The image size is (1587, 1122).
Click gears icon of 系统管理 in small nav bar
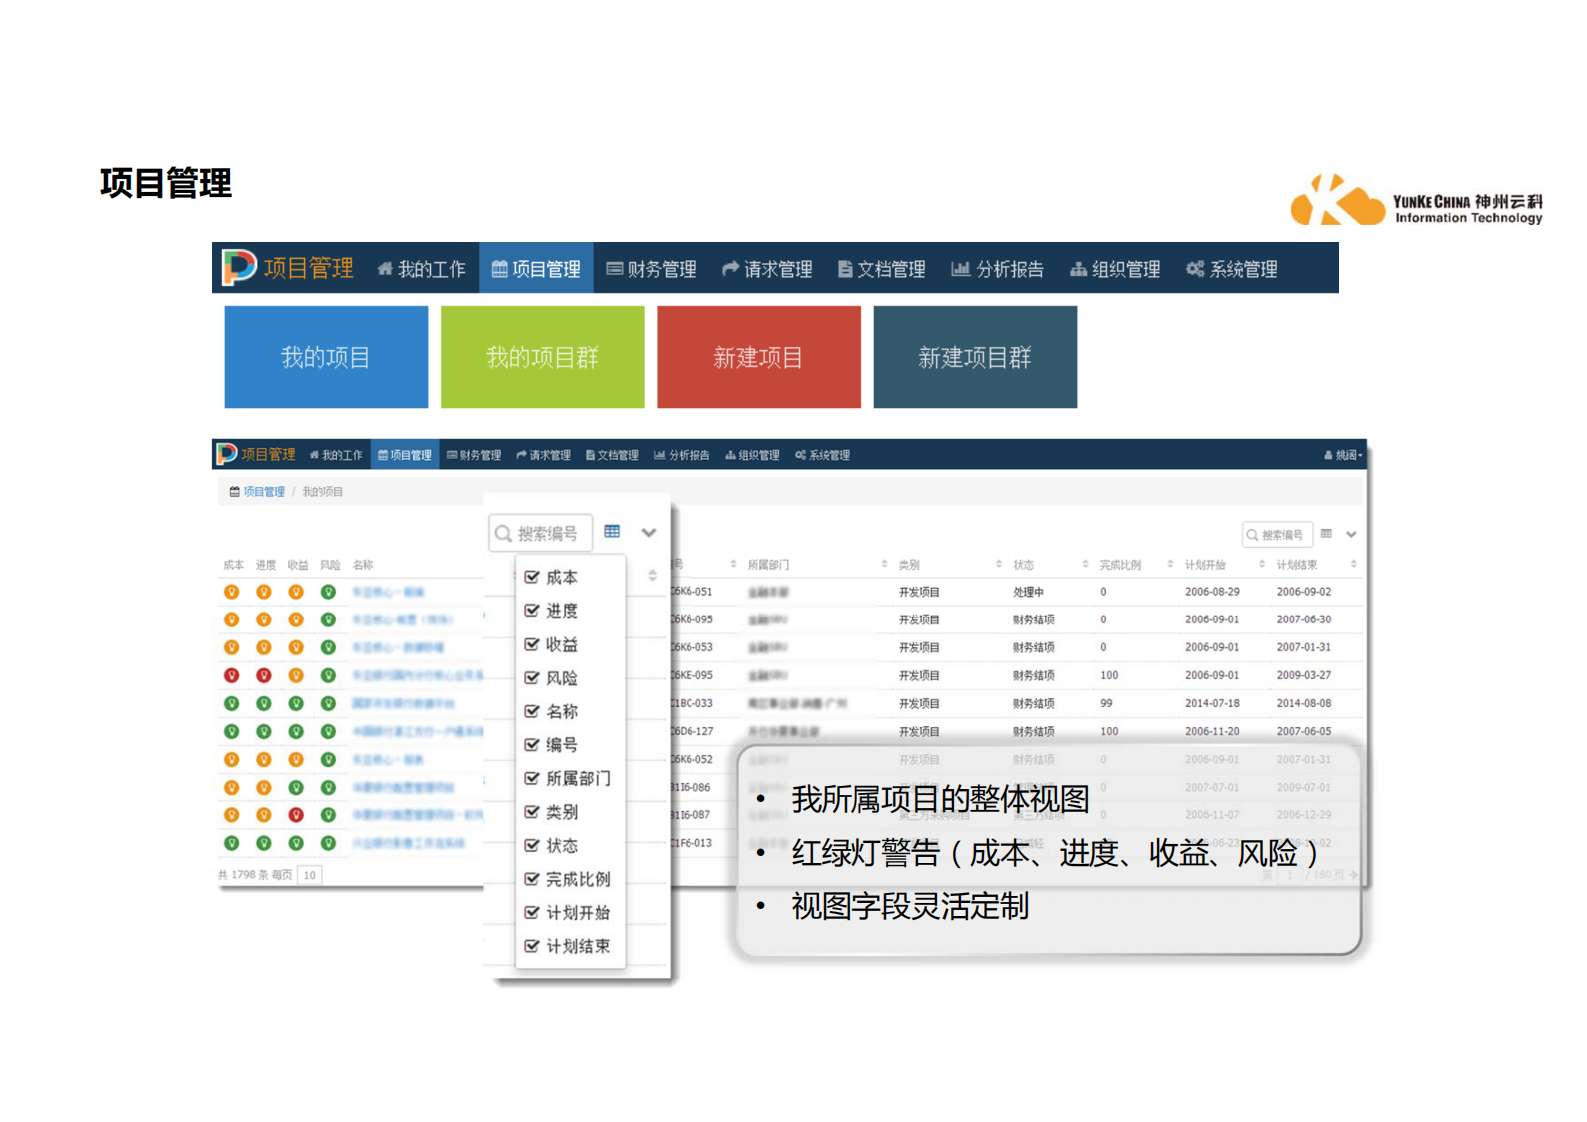(x=801, y=455)
